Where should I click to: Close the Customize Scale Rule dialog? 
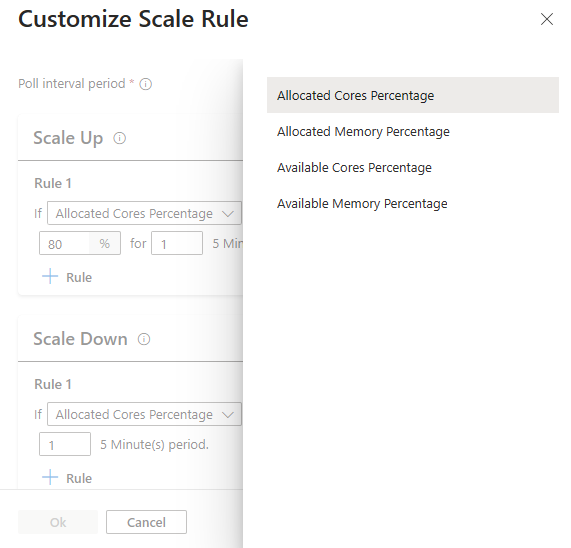click(547, 19)
